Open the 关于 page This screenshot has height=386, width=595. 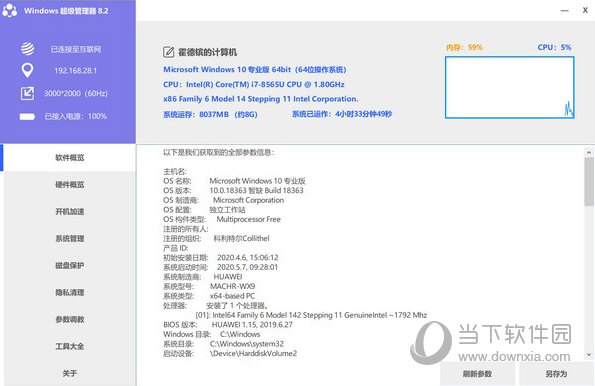click(x=69, y=373)
